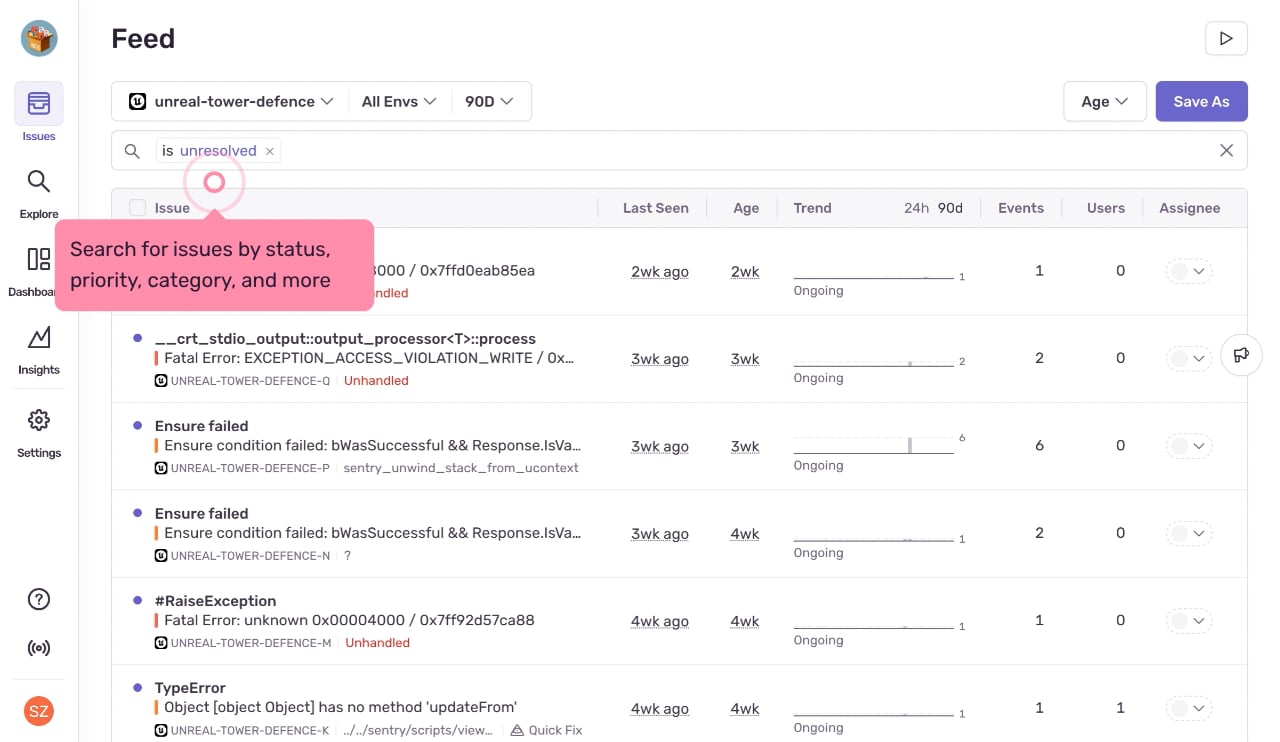Open Insights from sidebar

[x=39, y=350]
